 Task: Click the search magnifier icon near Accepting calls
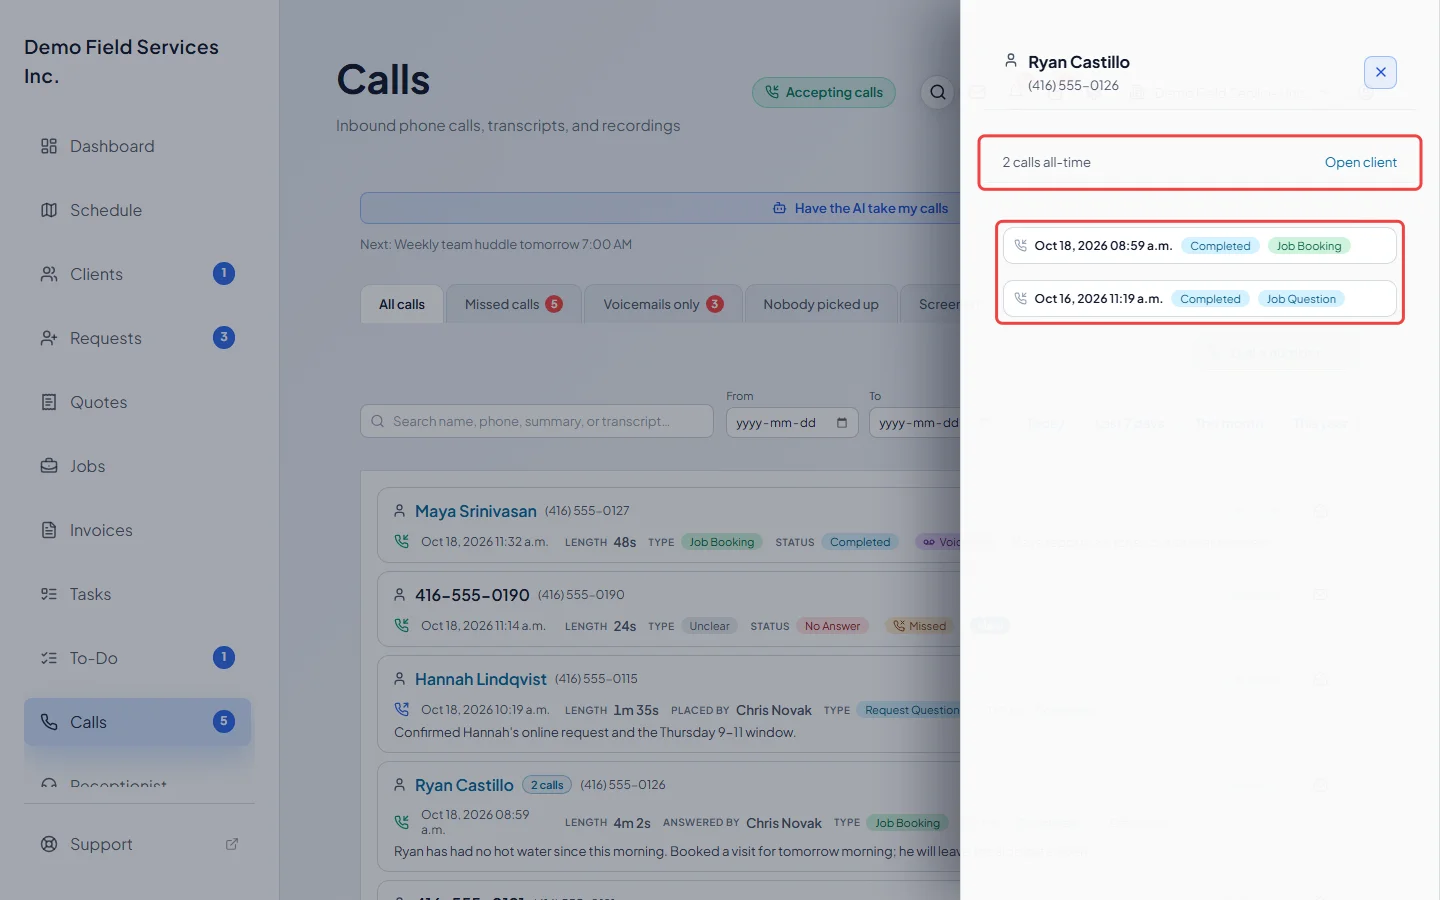pos(938,93)
